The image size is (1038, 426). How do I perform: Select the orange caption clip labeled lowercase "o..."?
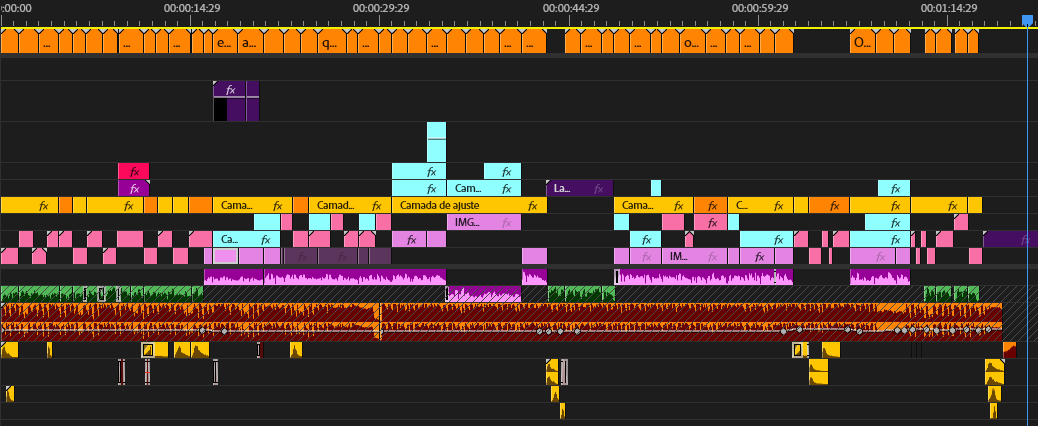tap(691, 43)
